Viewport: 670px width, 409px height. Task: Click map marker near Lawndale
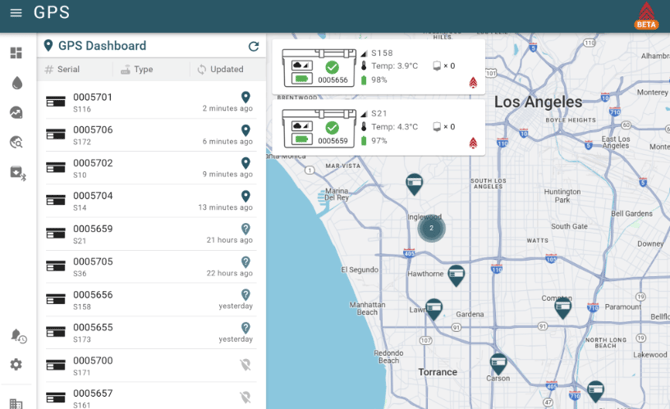pyautogui.click(x=434, y=309)
